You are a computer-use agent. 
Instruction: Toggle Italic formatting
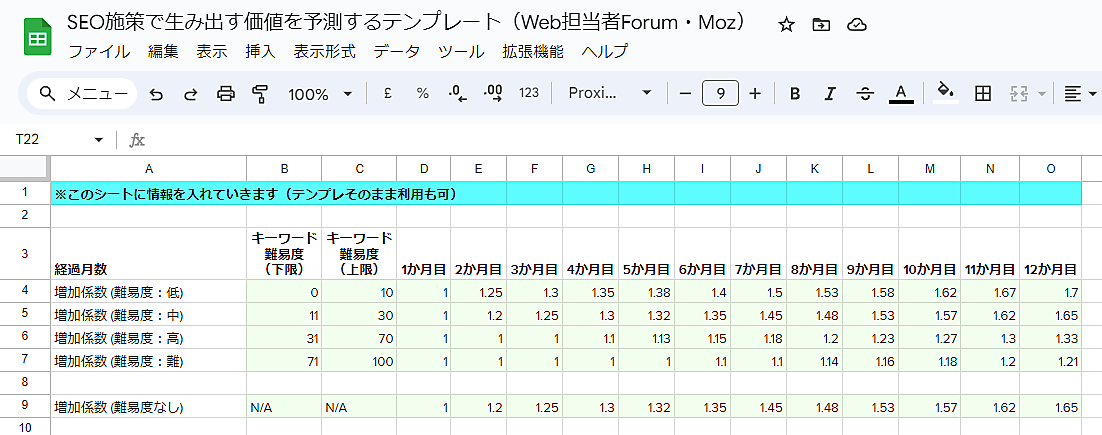coord(829,94)
